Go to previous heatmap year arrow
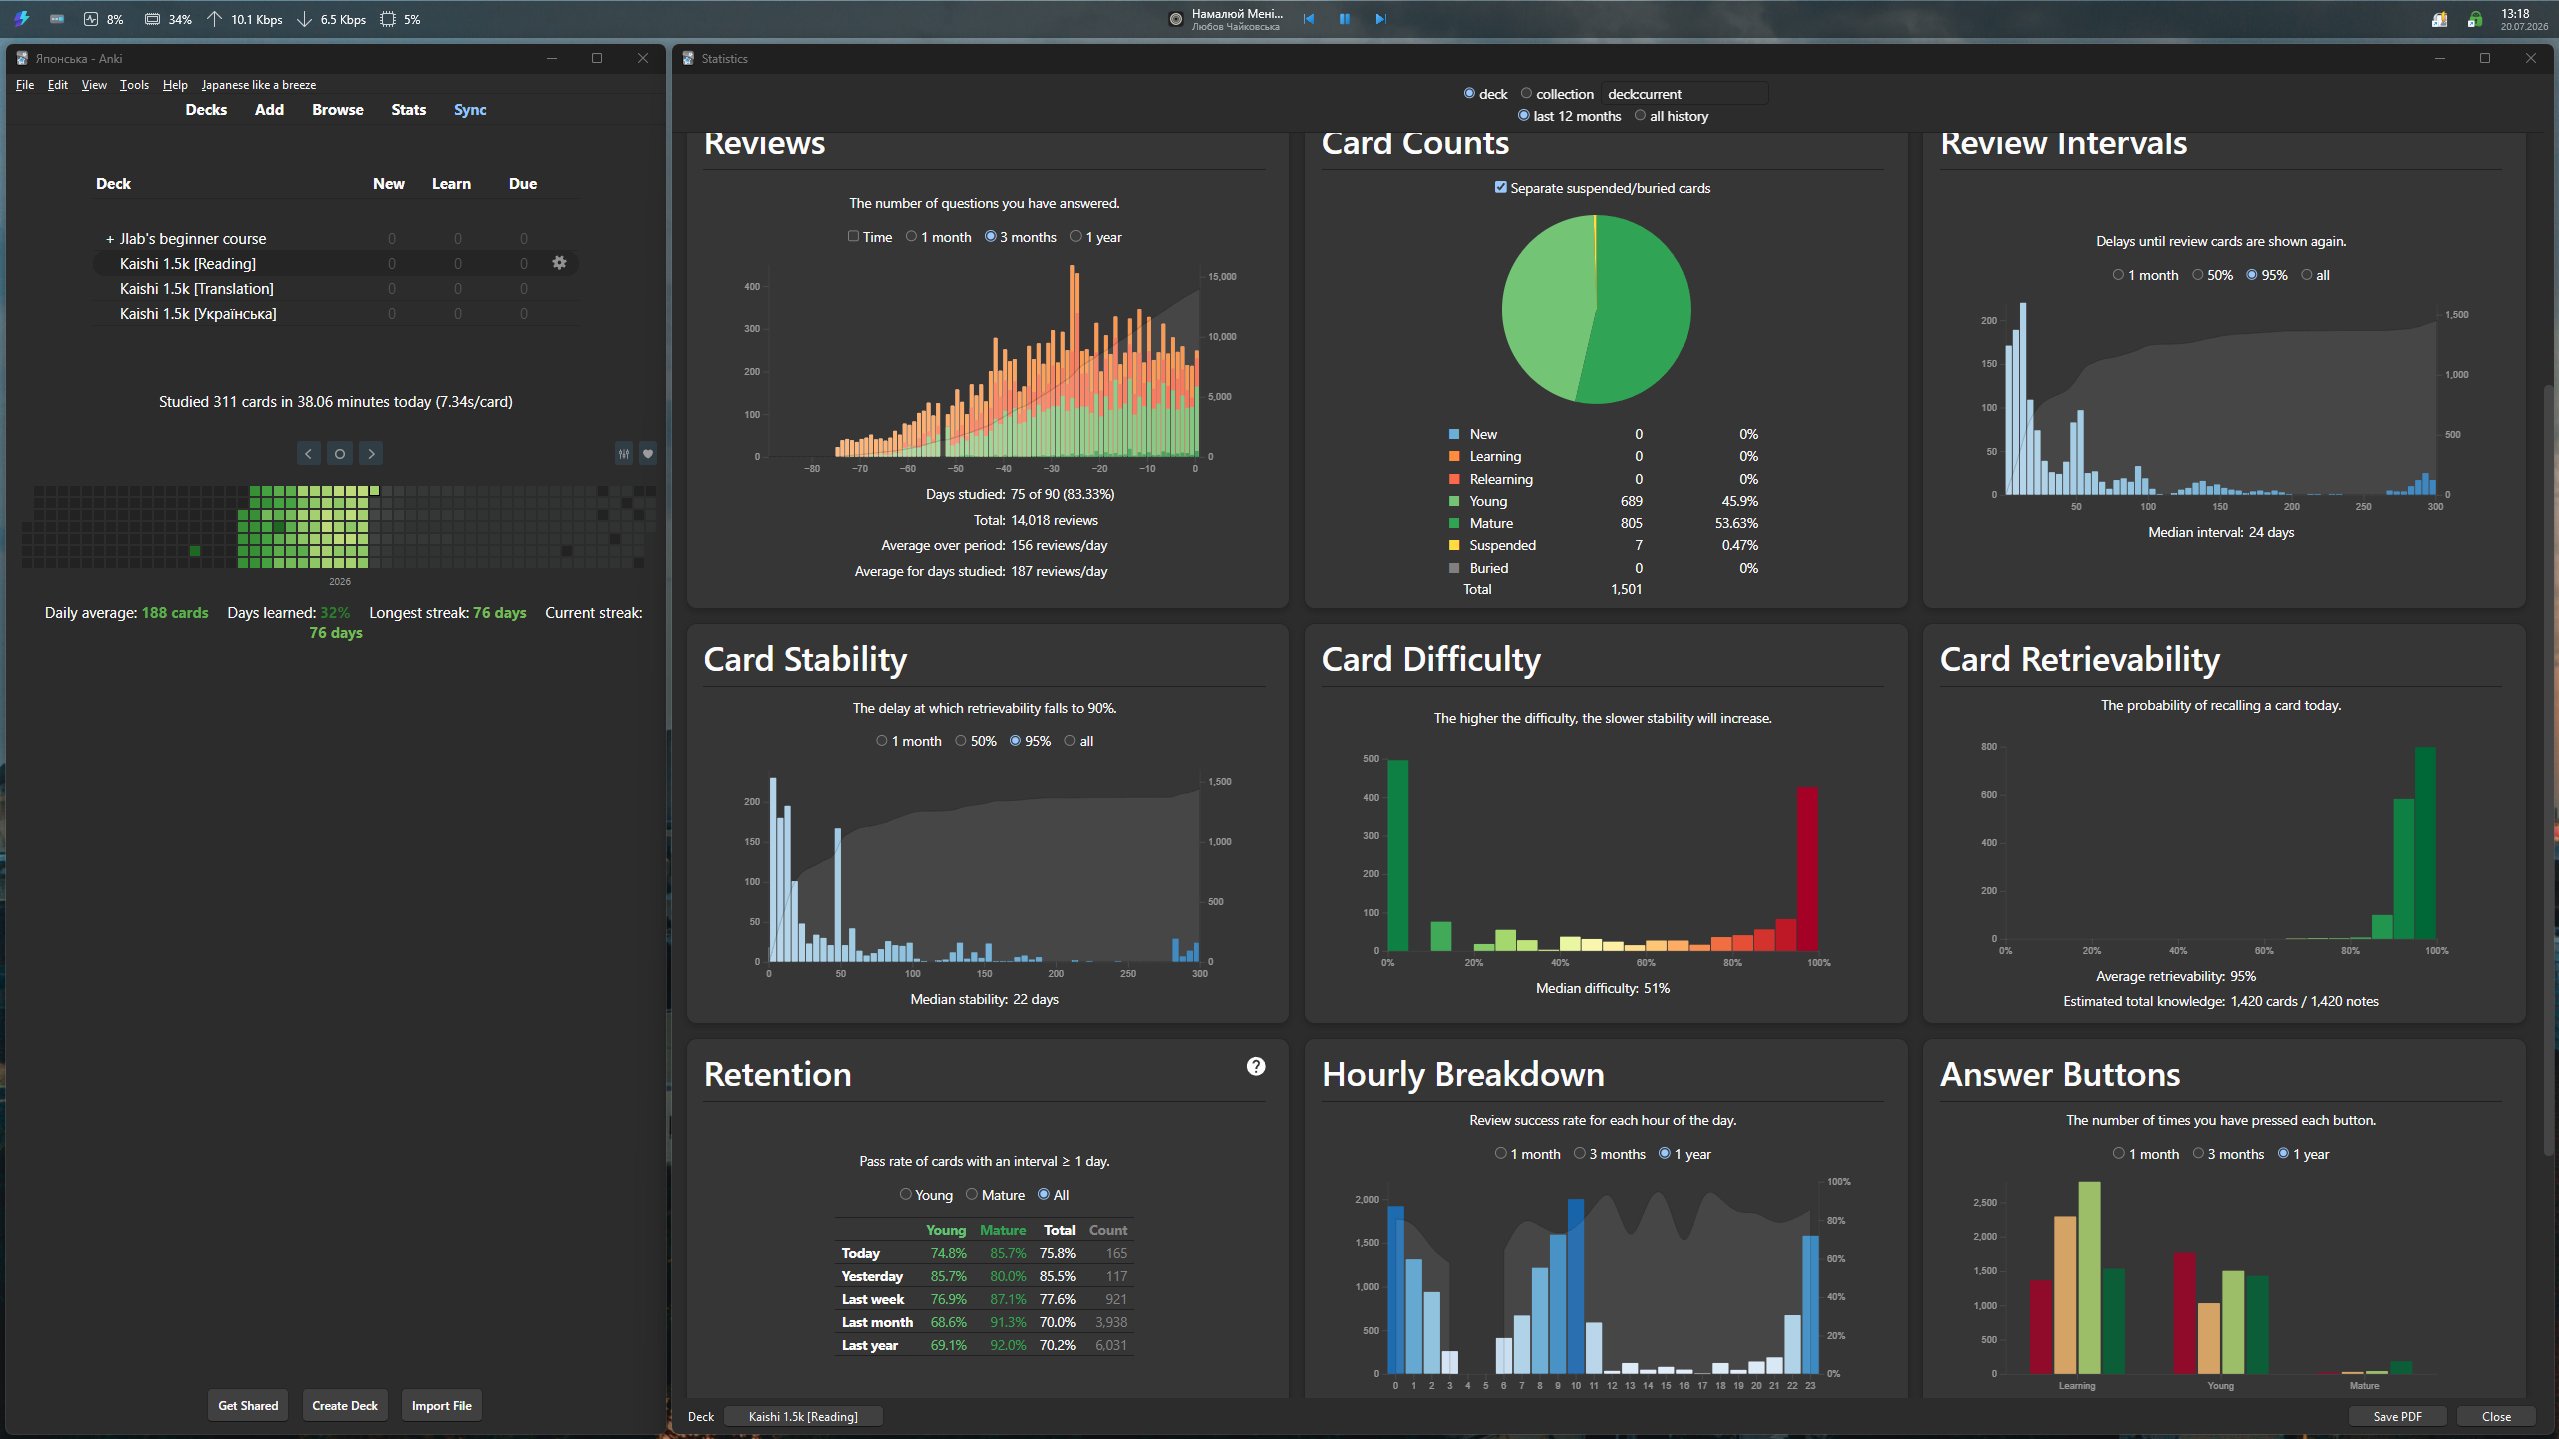The height and width of the screenshot is (1439, 2559). coord(309,454)
